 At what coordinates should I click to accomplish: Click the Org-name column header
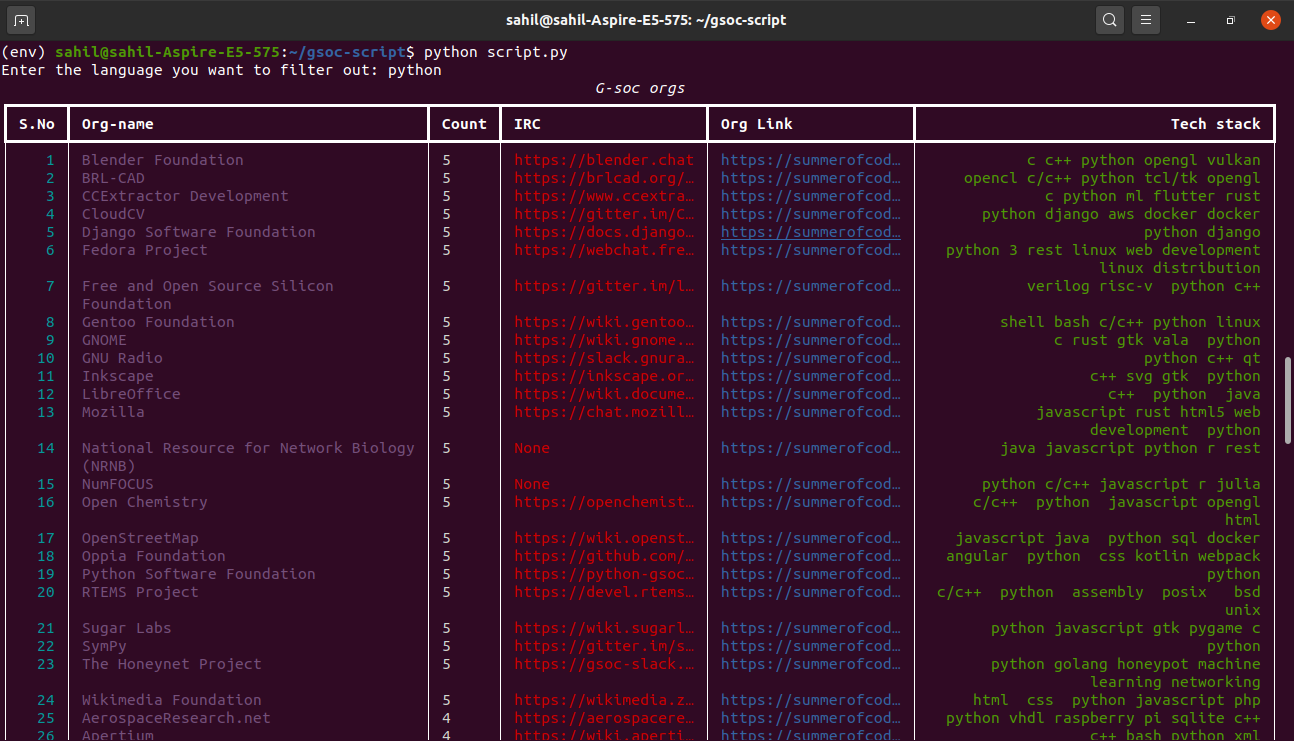(x=118, y=124)
